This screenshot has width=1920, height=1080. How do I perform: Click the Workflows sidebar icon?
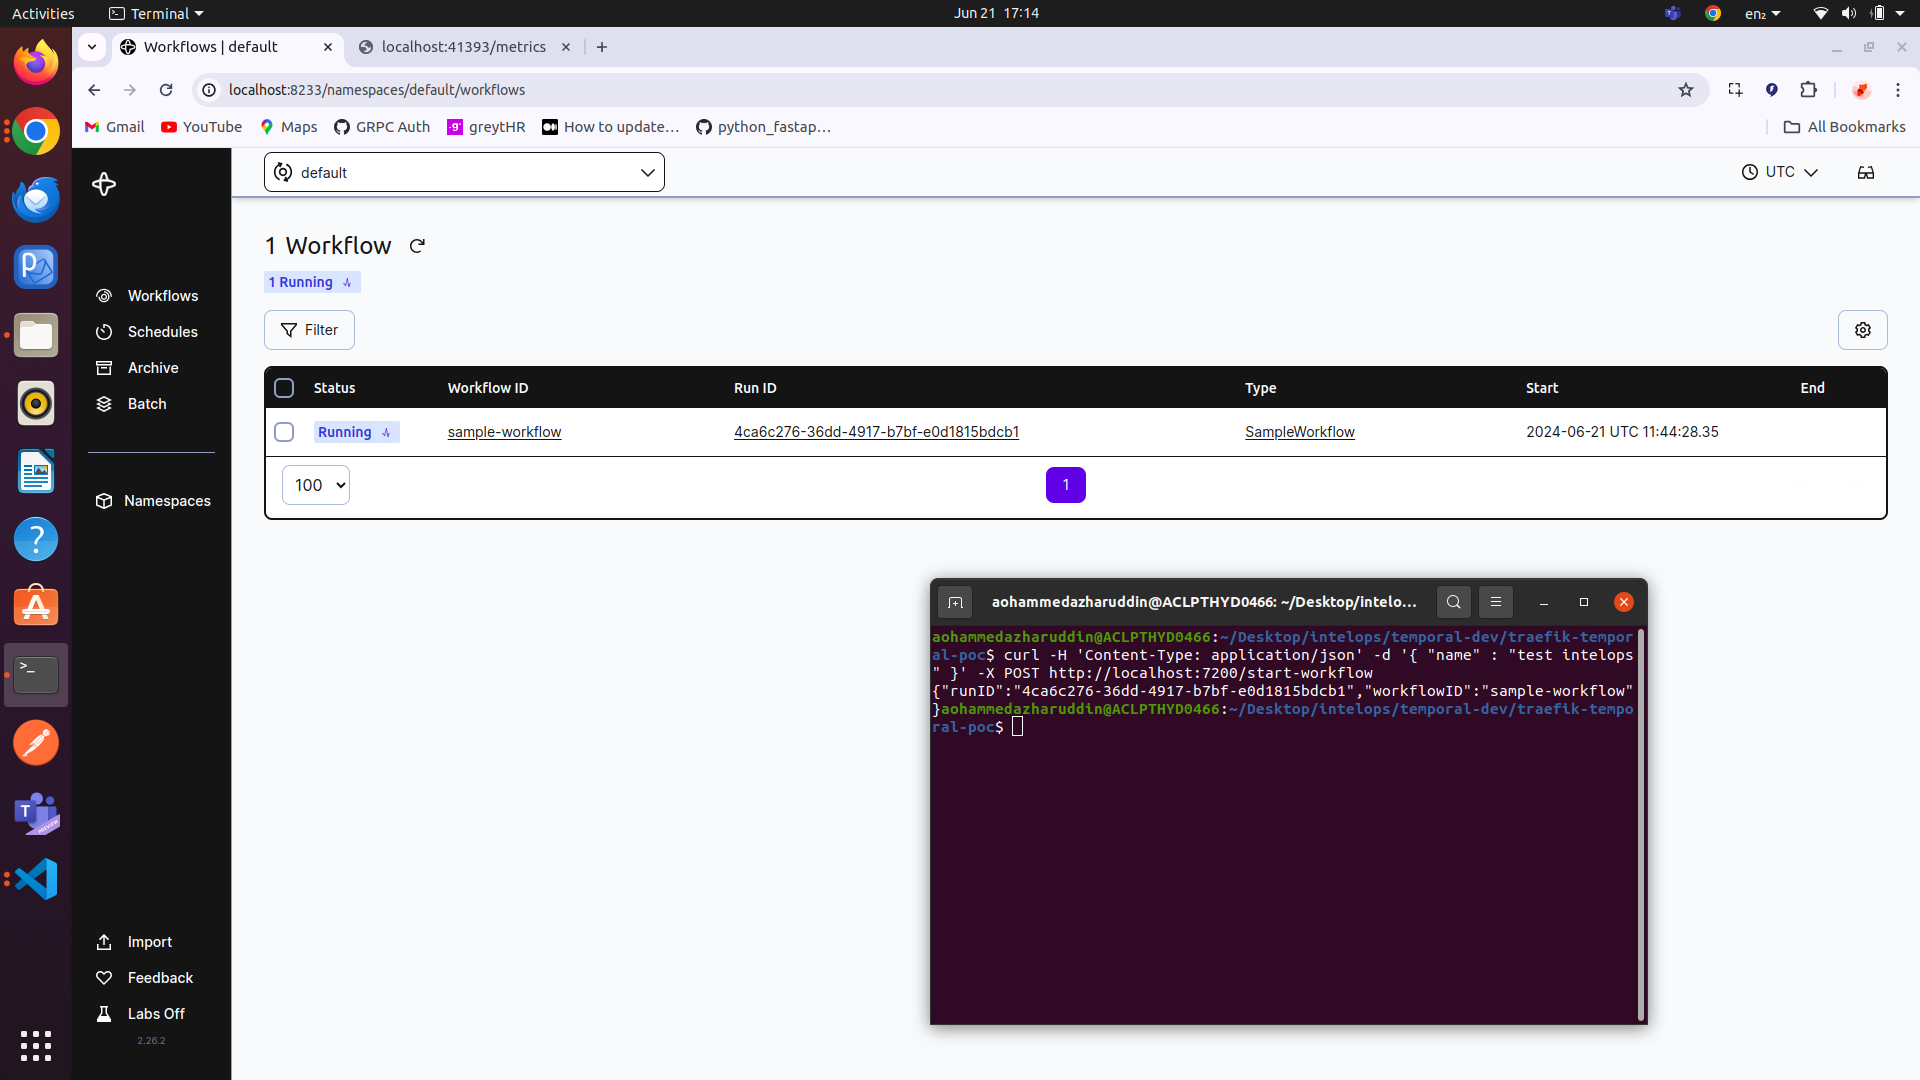click(103, 294)
